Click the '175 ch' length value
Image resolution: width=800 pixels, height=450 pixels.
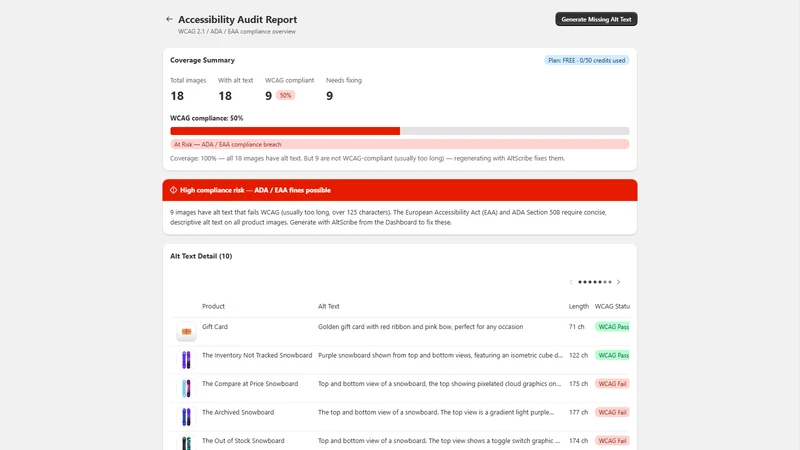pyautogui.click(x=578, y=384)
